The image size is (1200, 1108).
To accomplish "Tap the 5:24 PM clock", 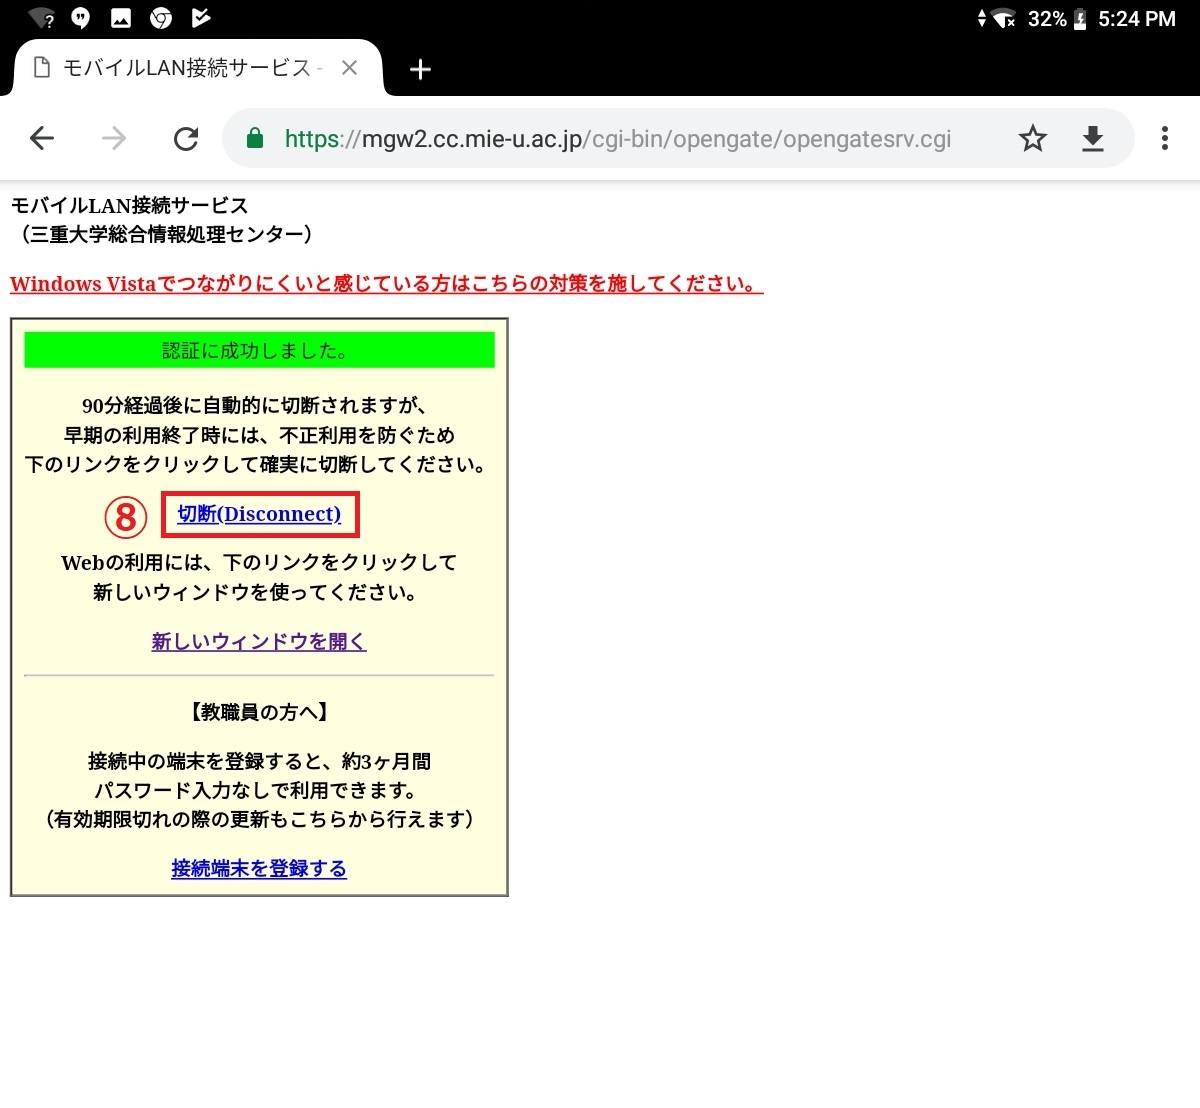I will pyautogui.click(x=1137, y=19).
